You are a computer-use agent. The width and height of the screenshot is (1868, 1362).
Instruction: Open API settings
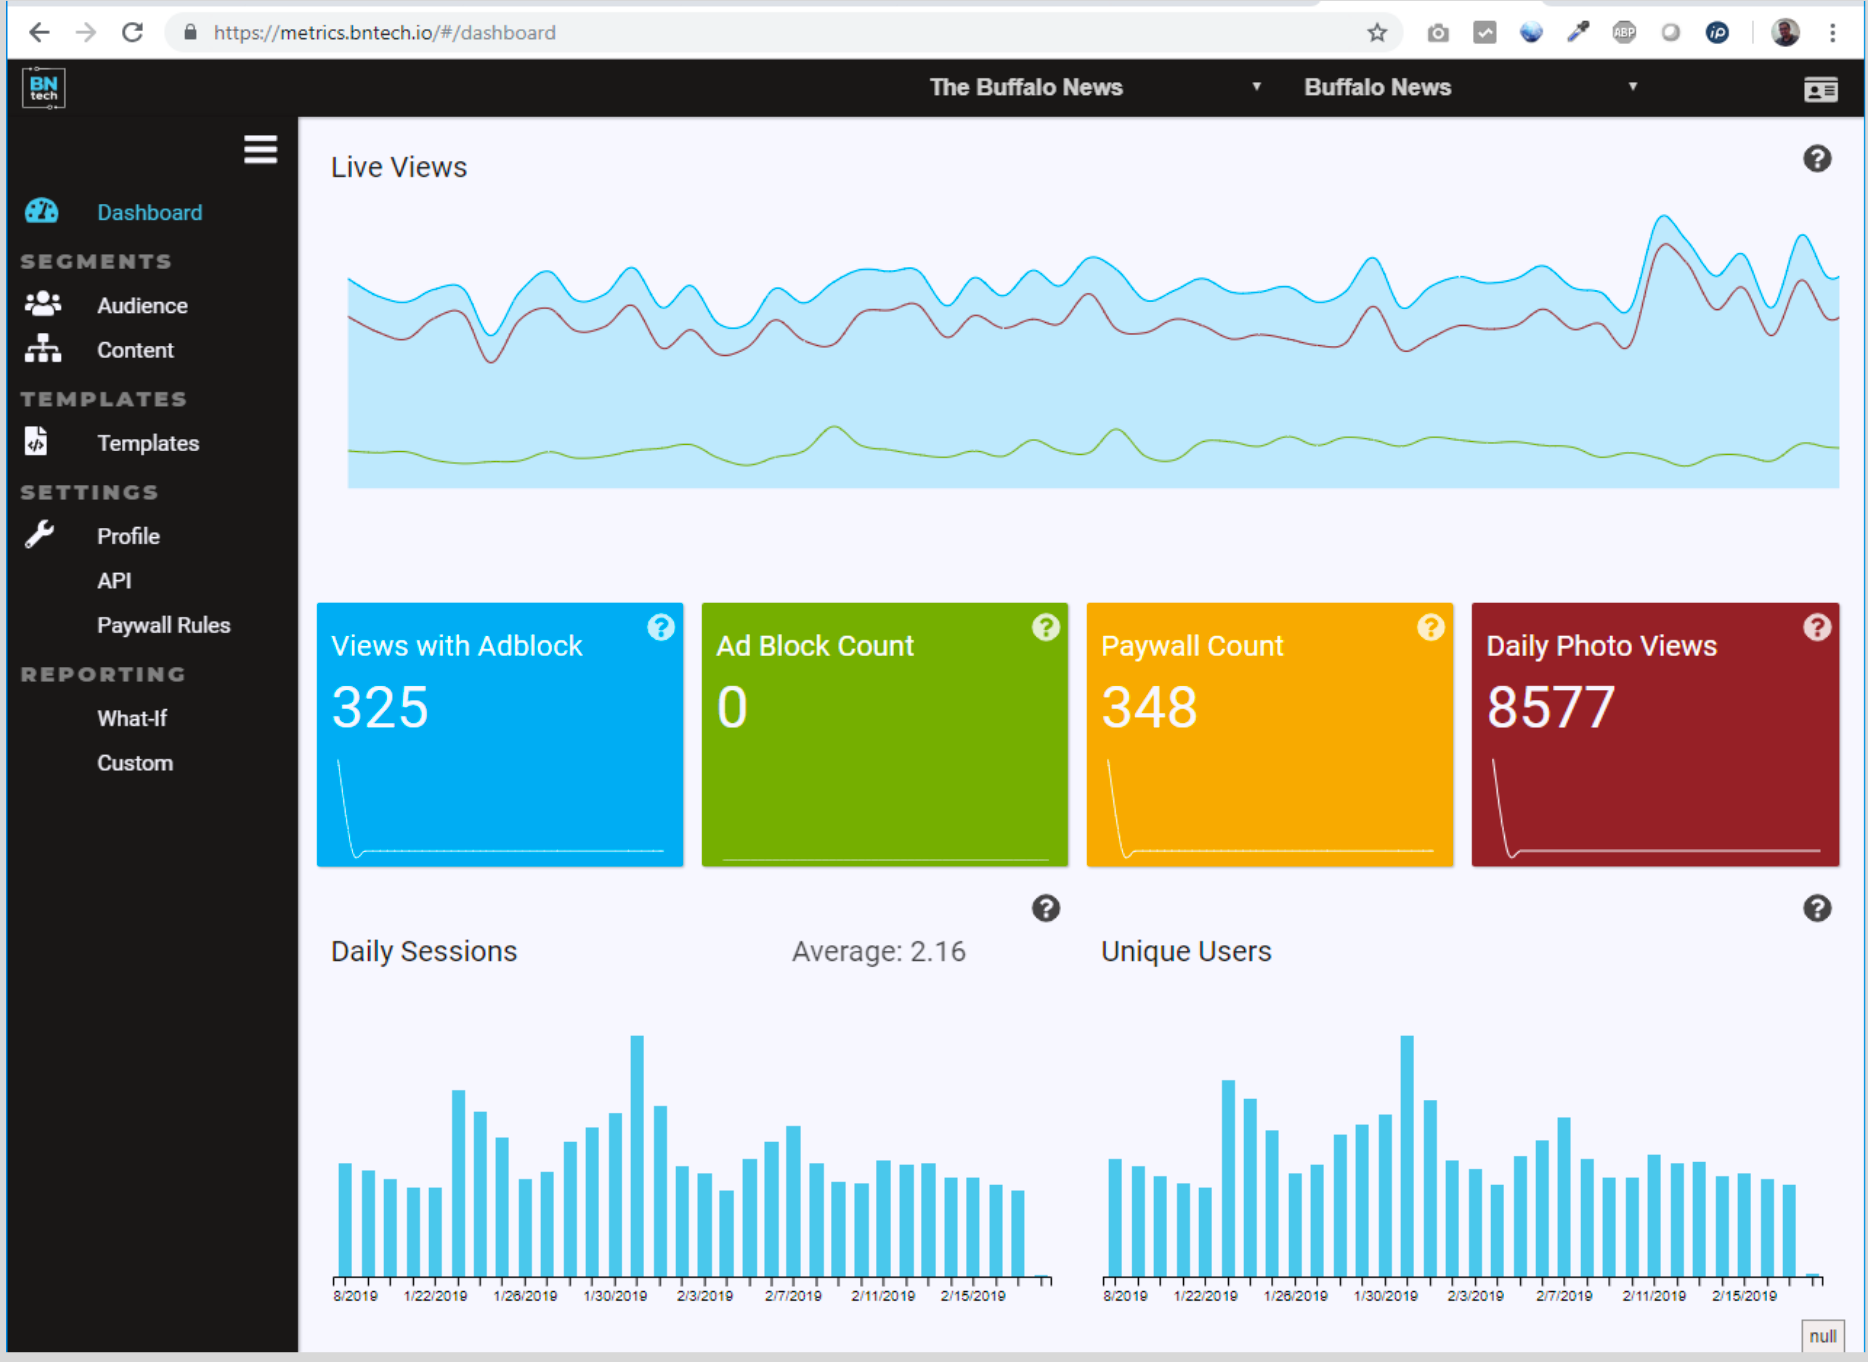pyautogui.click(x=114, y=581)
